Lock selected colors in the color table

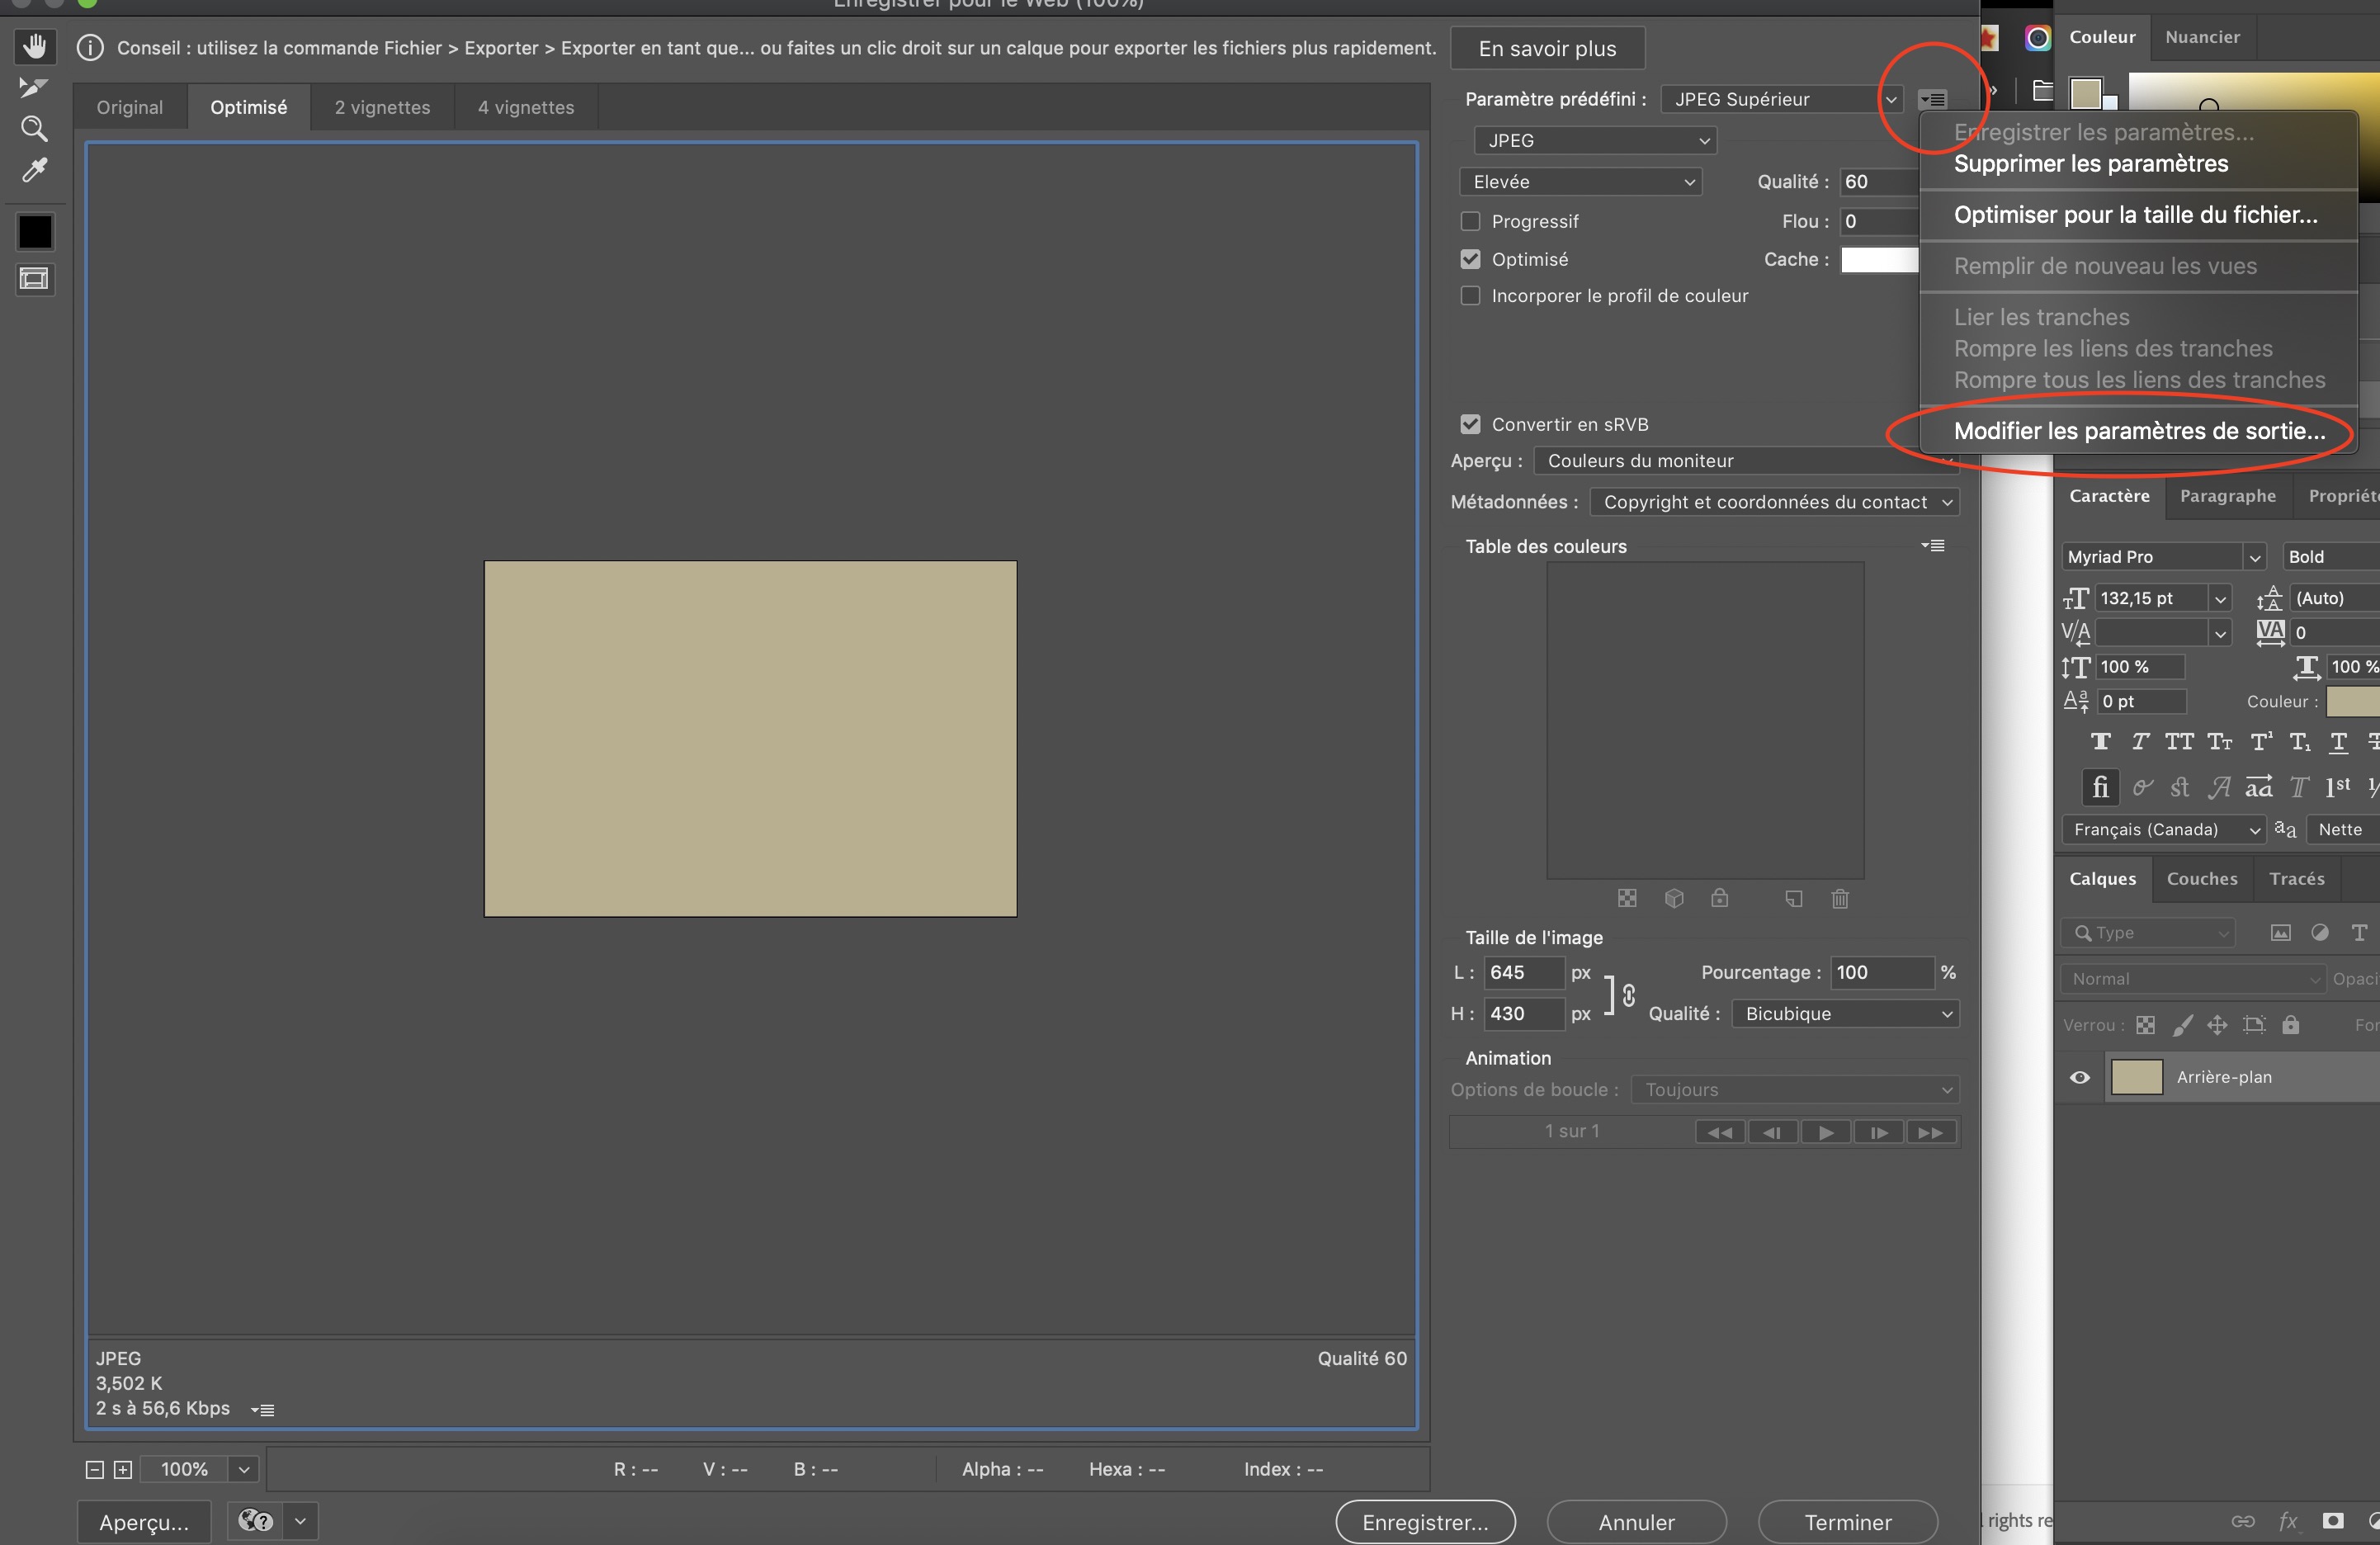tap(1721, 898)
